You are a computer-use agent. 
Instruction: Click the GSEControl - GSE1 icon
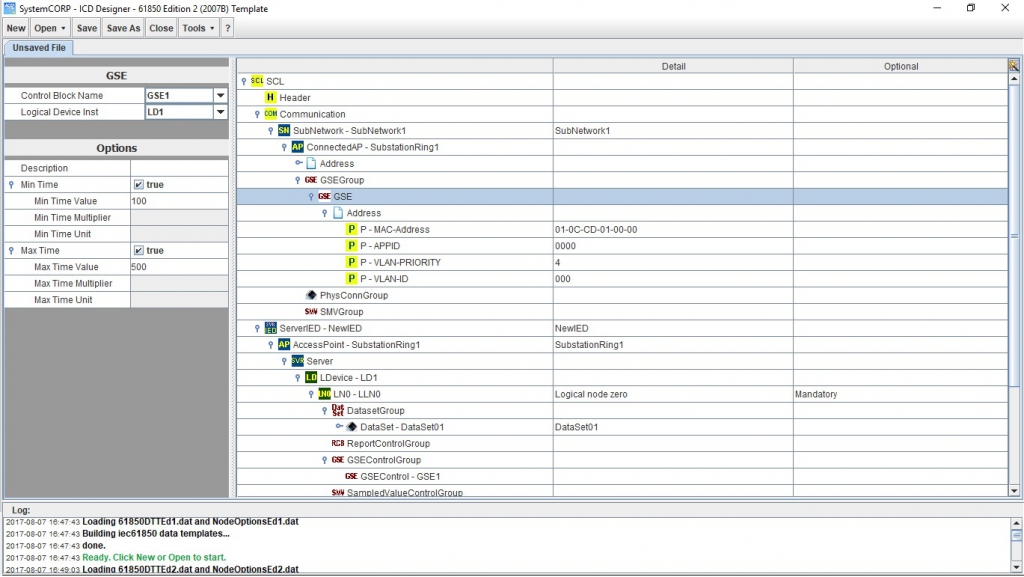[351, 476]
